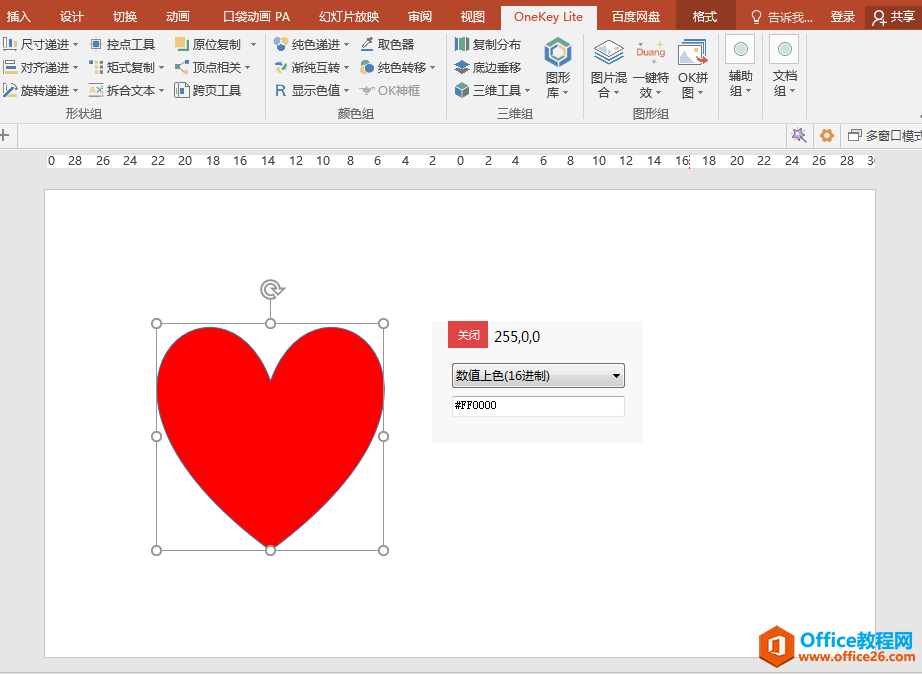Click the 底边垂移 tool
Image resolution: width=922 pixels, height=674 pixels.
(x=488, y=67)
